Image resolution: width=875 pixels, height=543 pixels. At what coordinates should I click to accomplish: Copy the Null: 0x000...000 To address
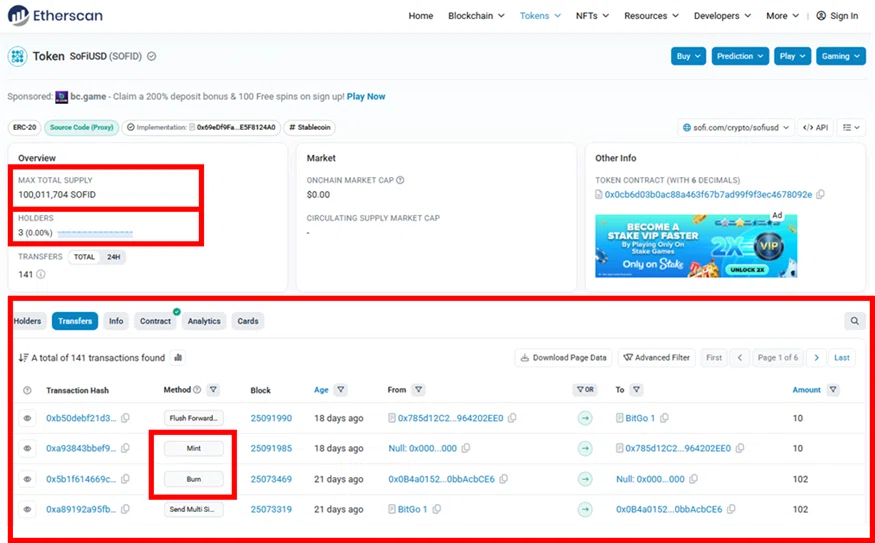pyautogui.click(x=693, y=479)
